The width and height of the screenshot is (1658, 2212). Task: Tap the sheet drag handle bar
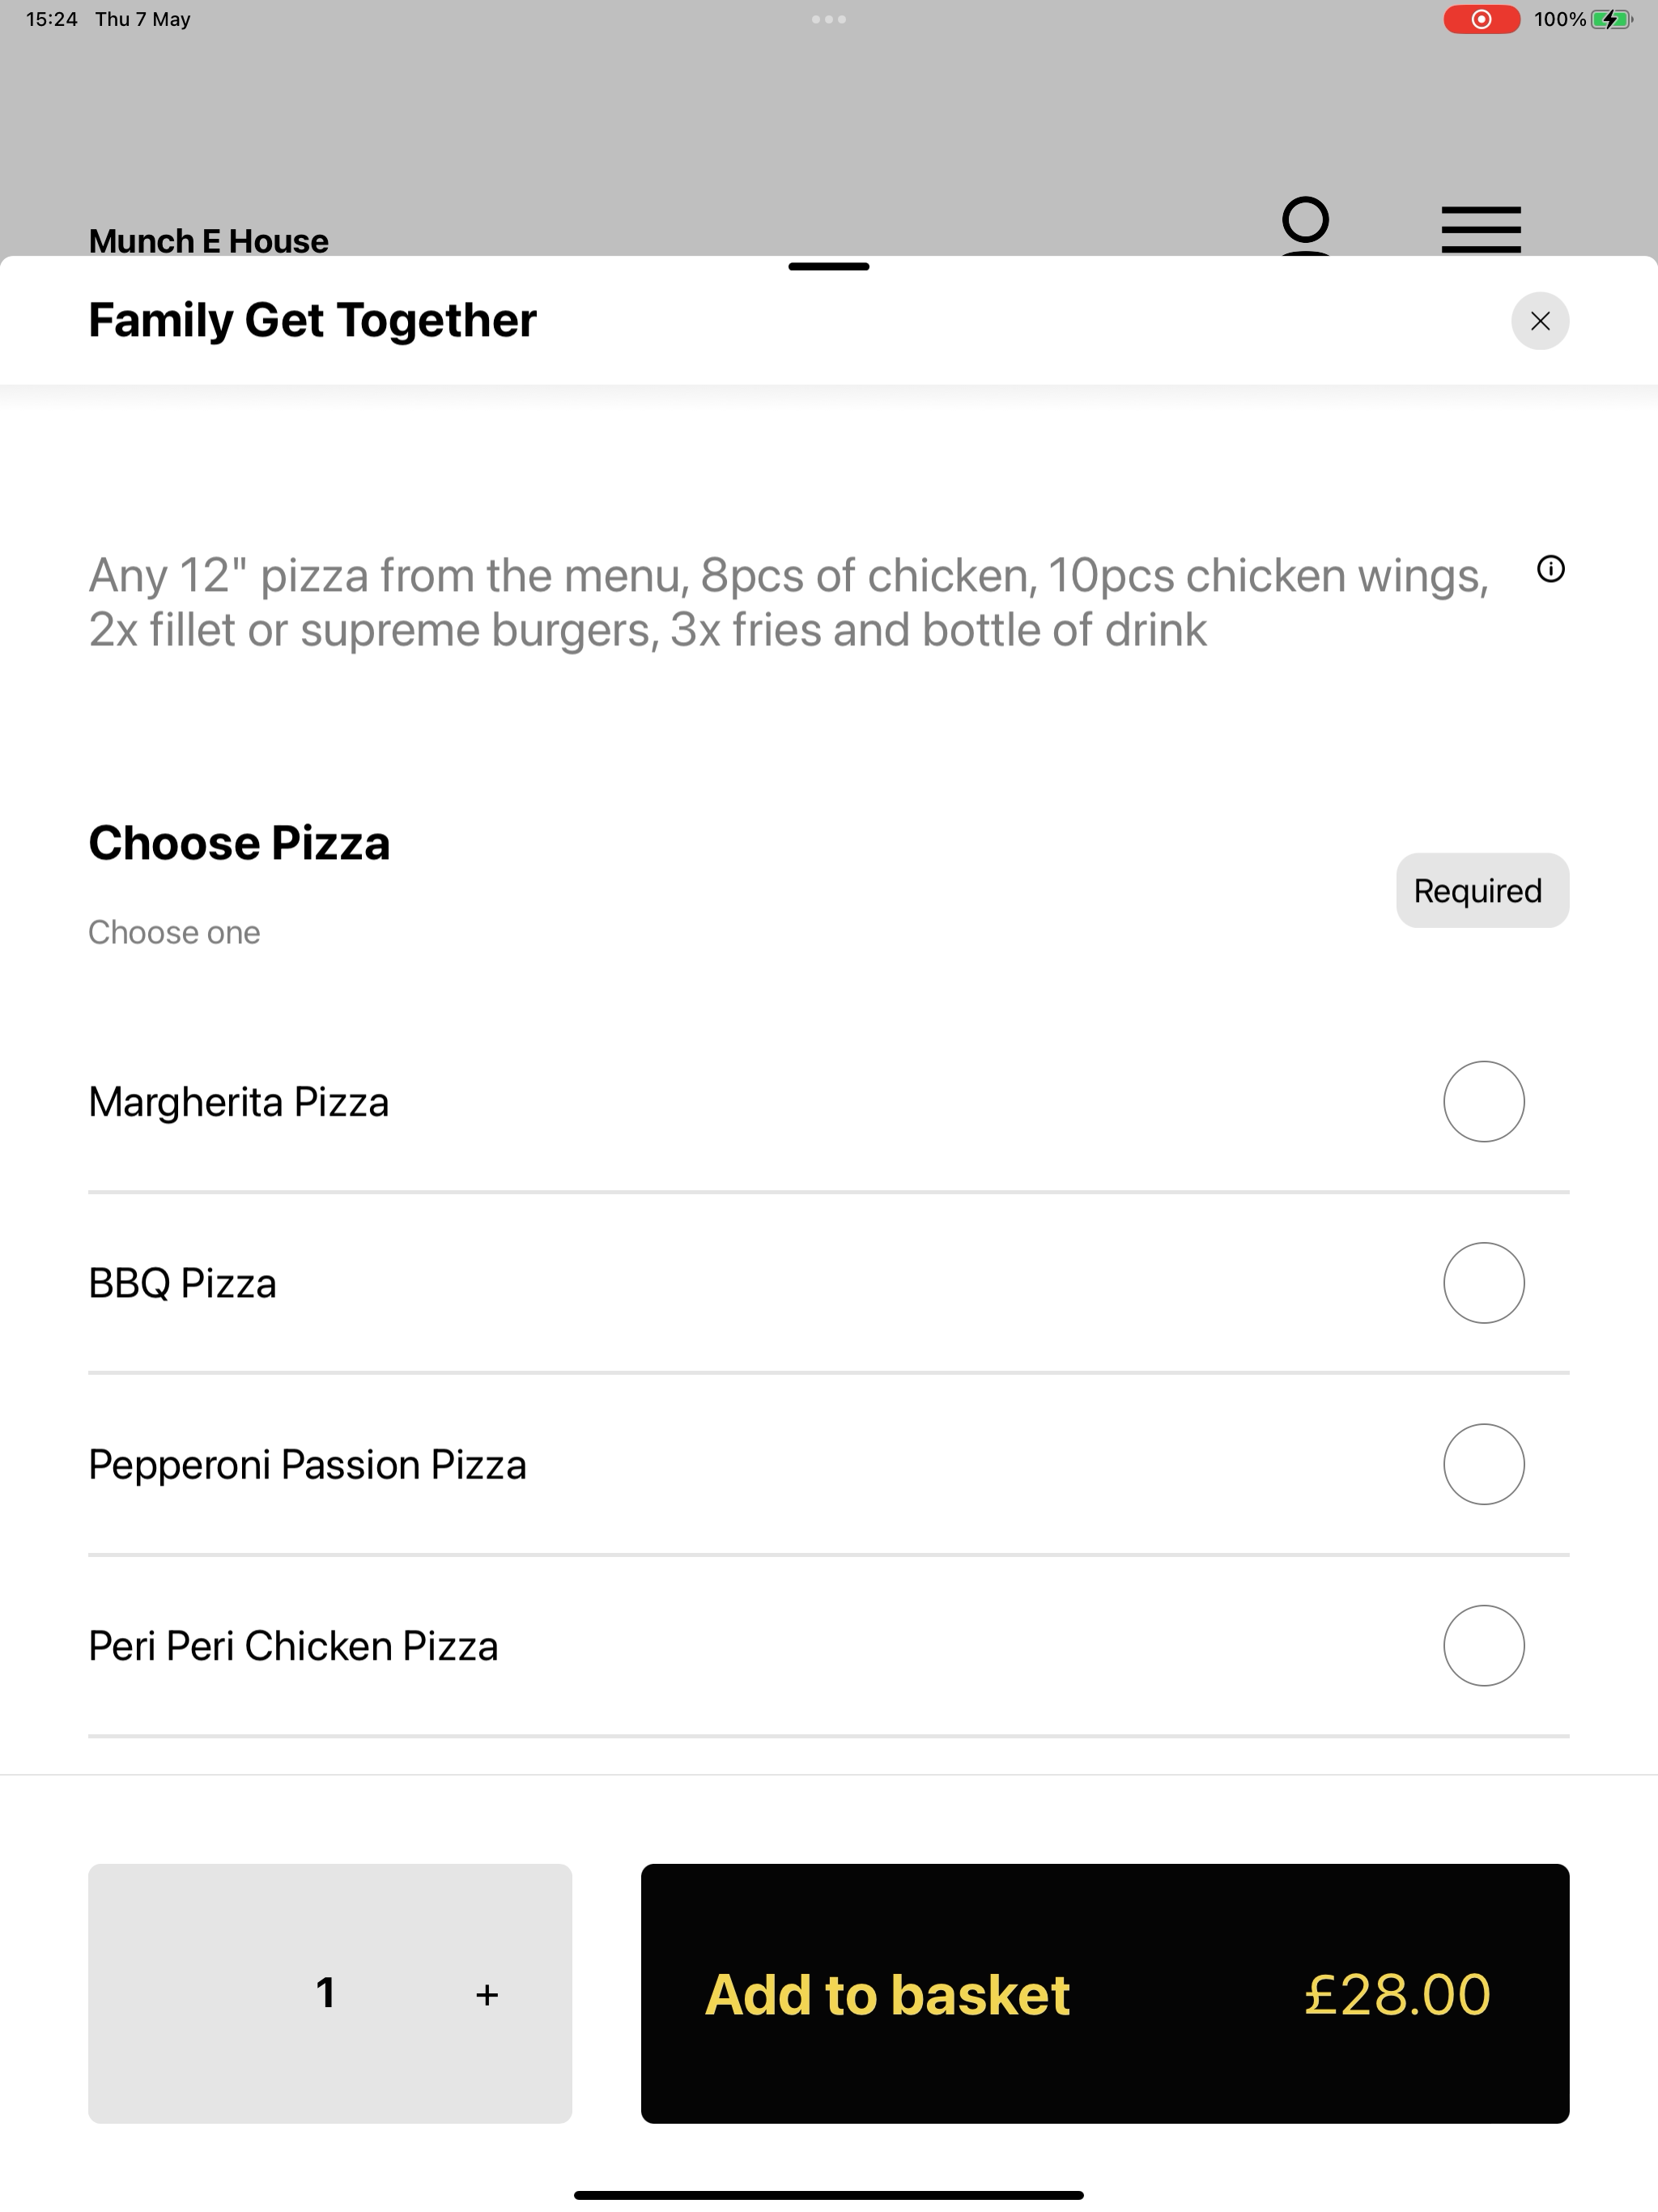[x=828, y=267]
